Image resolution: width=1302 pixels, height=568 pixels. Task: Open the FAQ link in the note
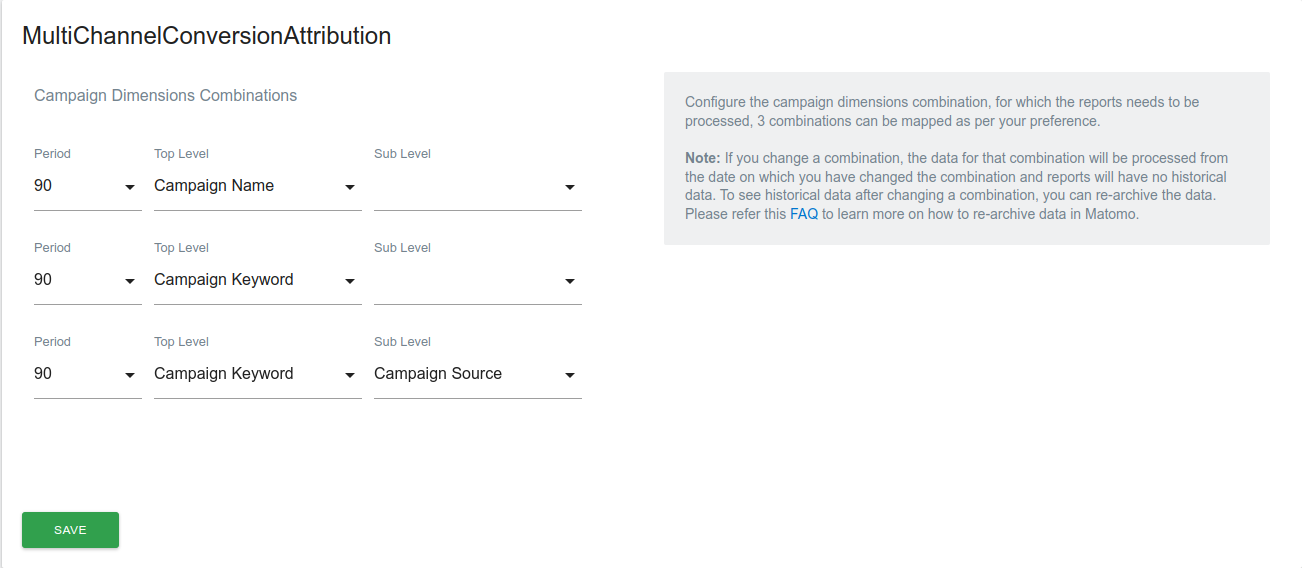point(804,214)
